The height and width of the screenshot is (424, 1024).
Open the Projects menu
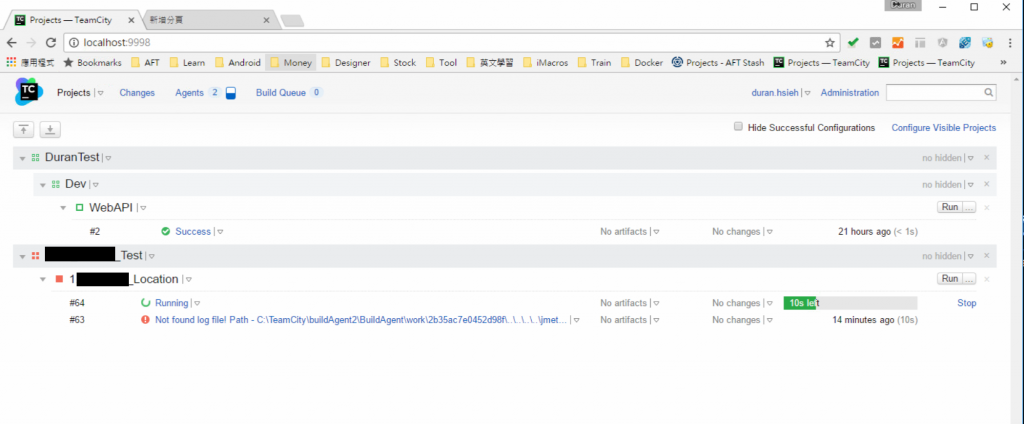(x=73, y=93)
